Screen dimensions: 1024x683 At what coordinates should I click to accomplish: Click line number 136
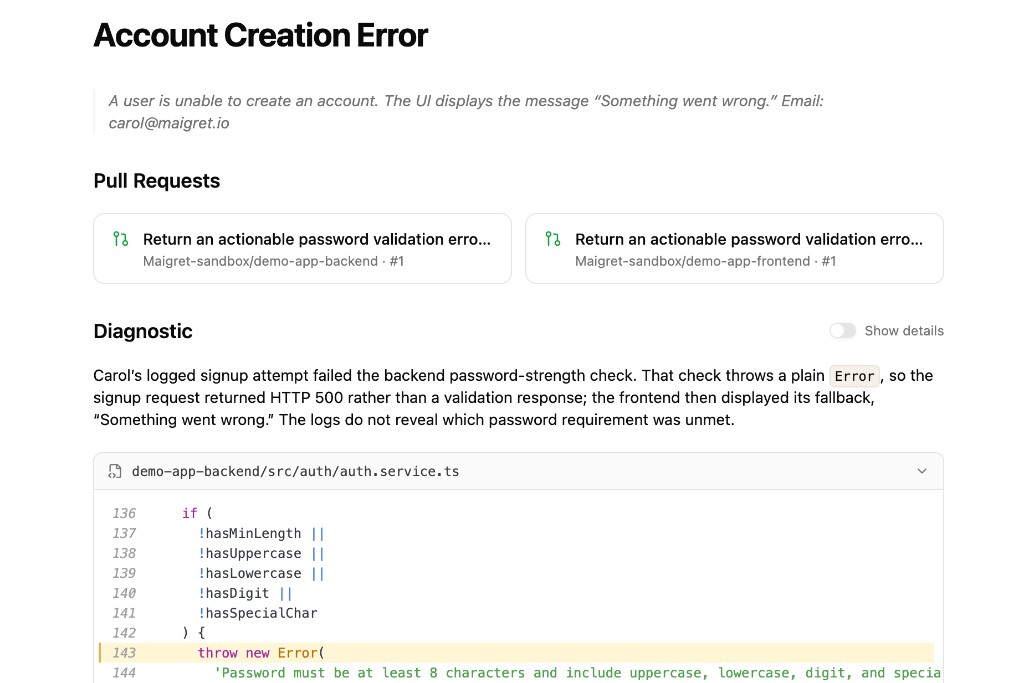pyautogui.click(x=124, y=513)
